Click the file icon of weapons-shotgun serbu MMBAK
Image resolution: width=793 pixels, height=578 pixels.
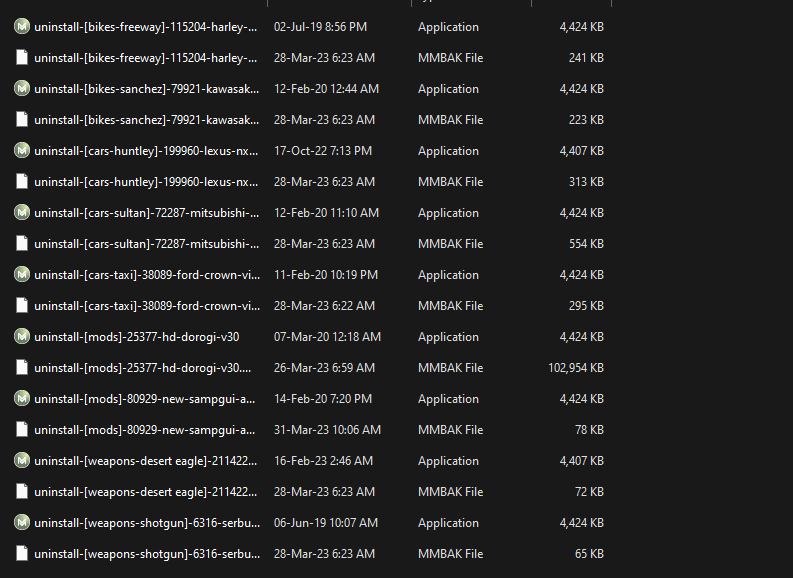[22, 553]
